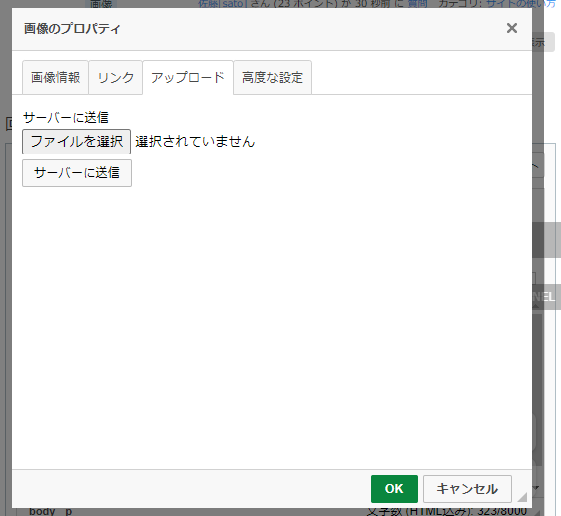Click the 画像のプロパティ dialog title
Viewport: 561px width, 516px height.
click(72, 29)
